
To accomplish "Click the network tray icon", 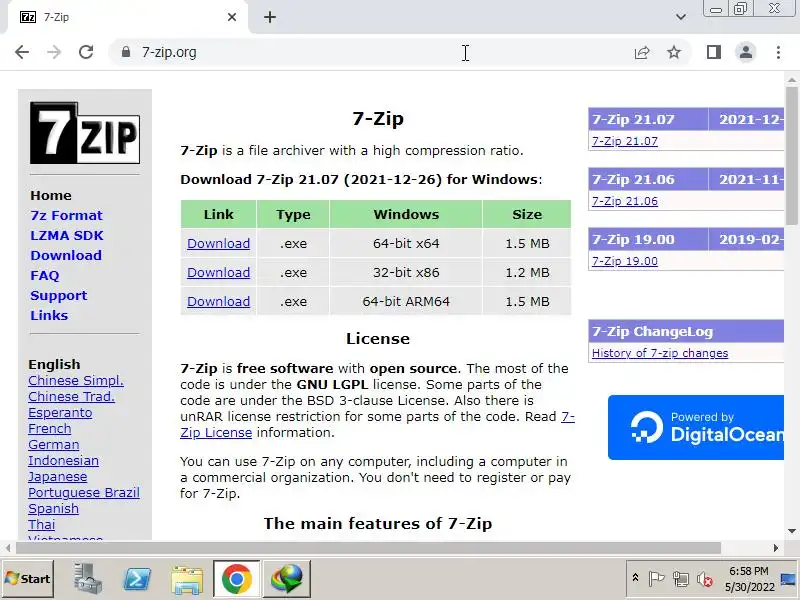I will pyautogui.click(x=680, y=579).
